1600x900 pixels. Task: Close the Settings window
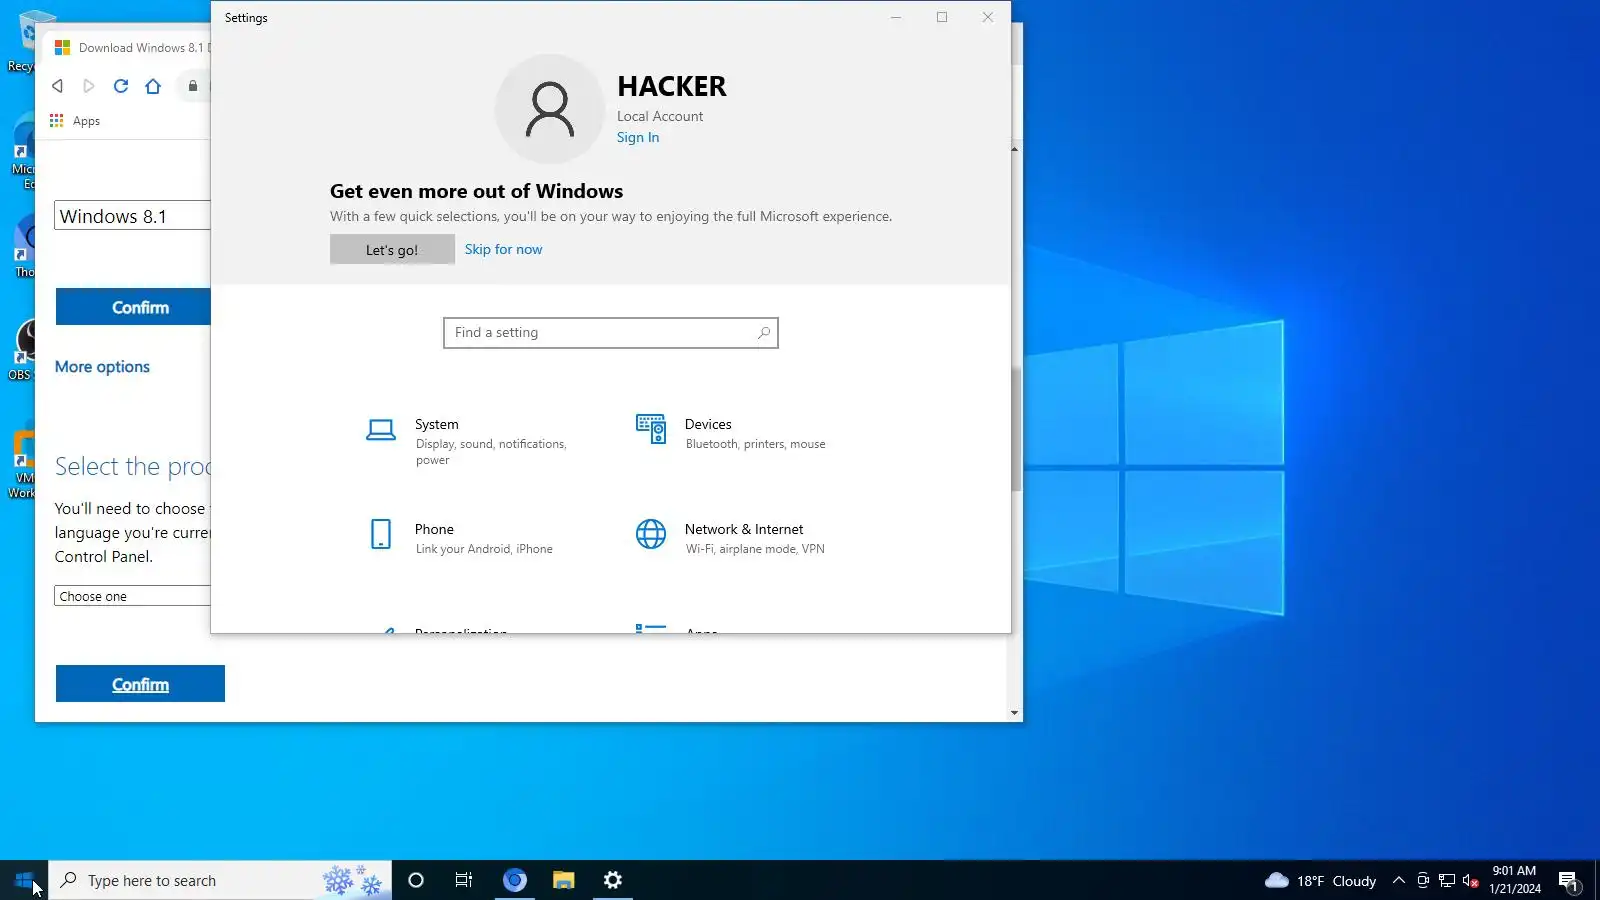tap(988, 17)
